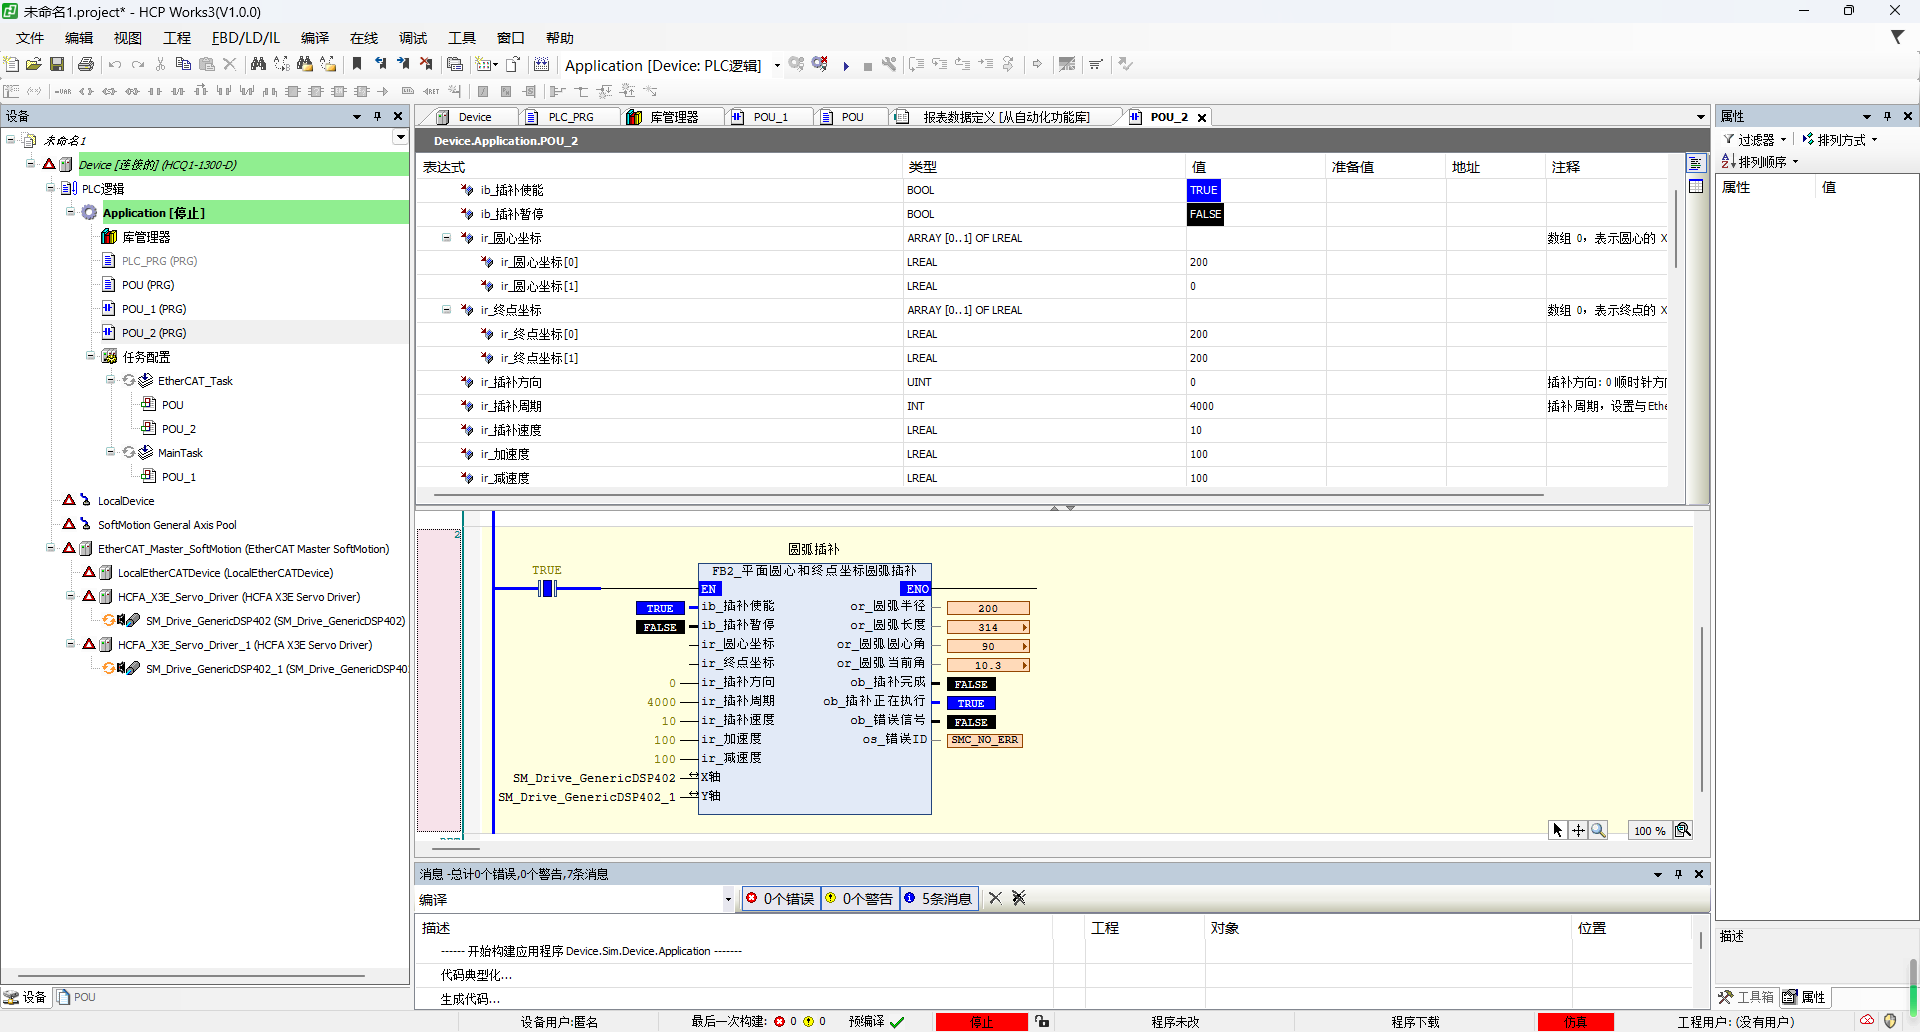Open wrench debugging tool in toolbar
Image resolution: width=1920 pixels, height=1032 pixels.
[889, 64]
